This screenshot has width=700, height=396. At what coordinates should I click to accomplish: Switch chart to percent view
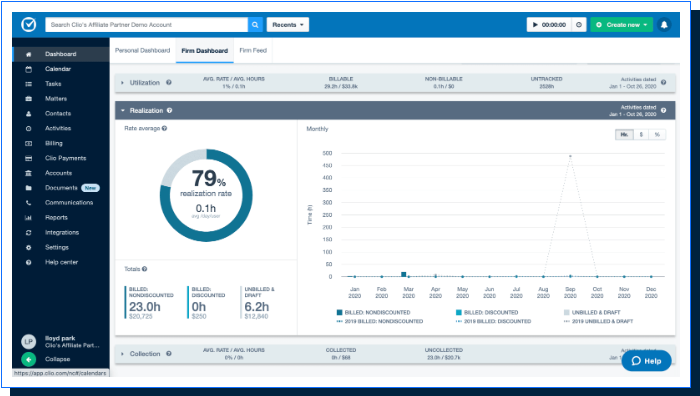(x=657, y=134)
